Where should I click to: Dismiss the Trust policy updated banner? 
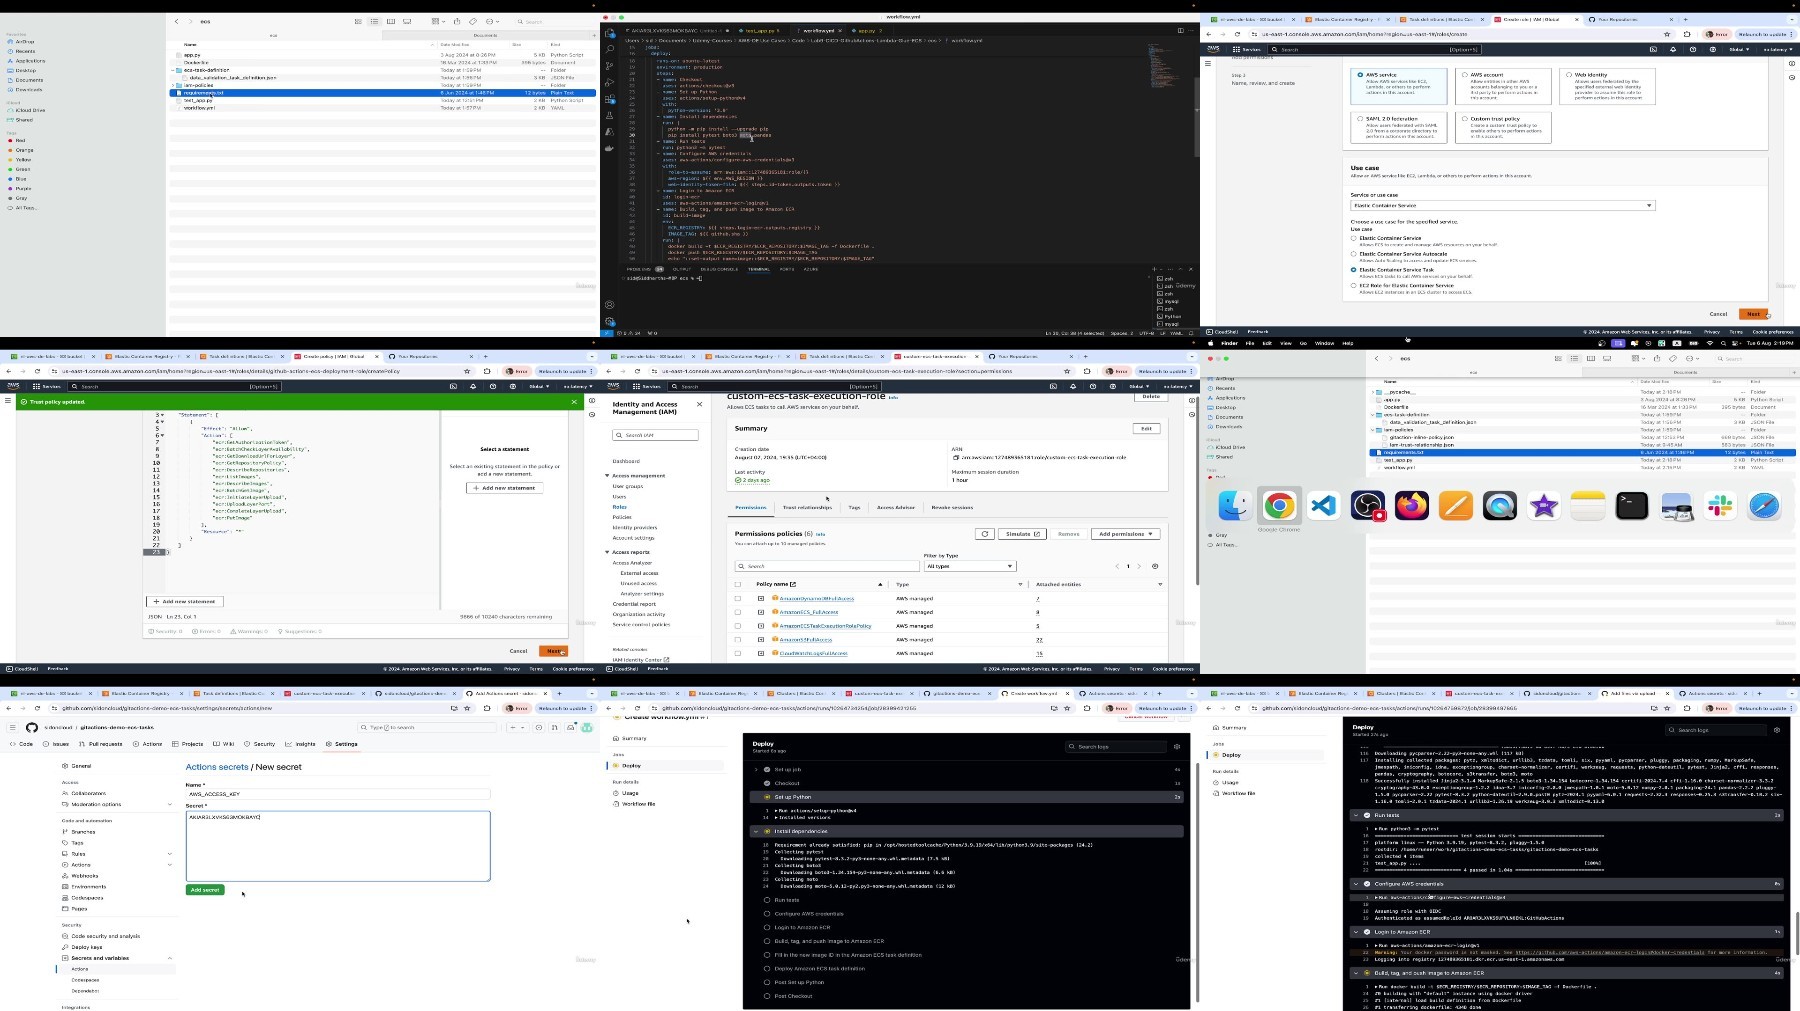[x=574, y=402]
